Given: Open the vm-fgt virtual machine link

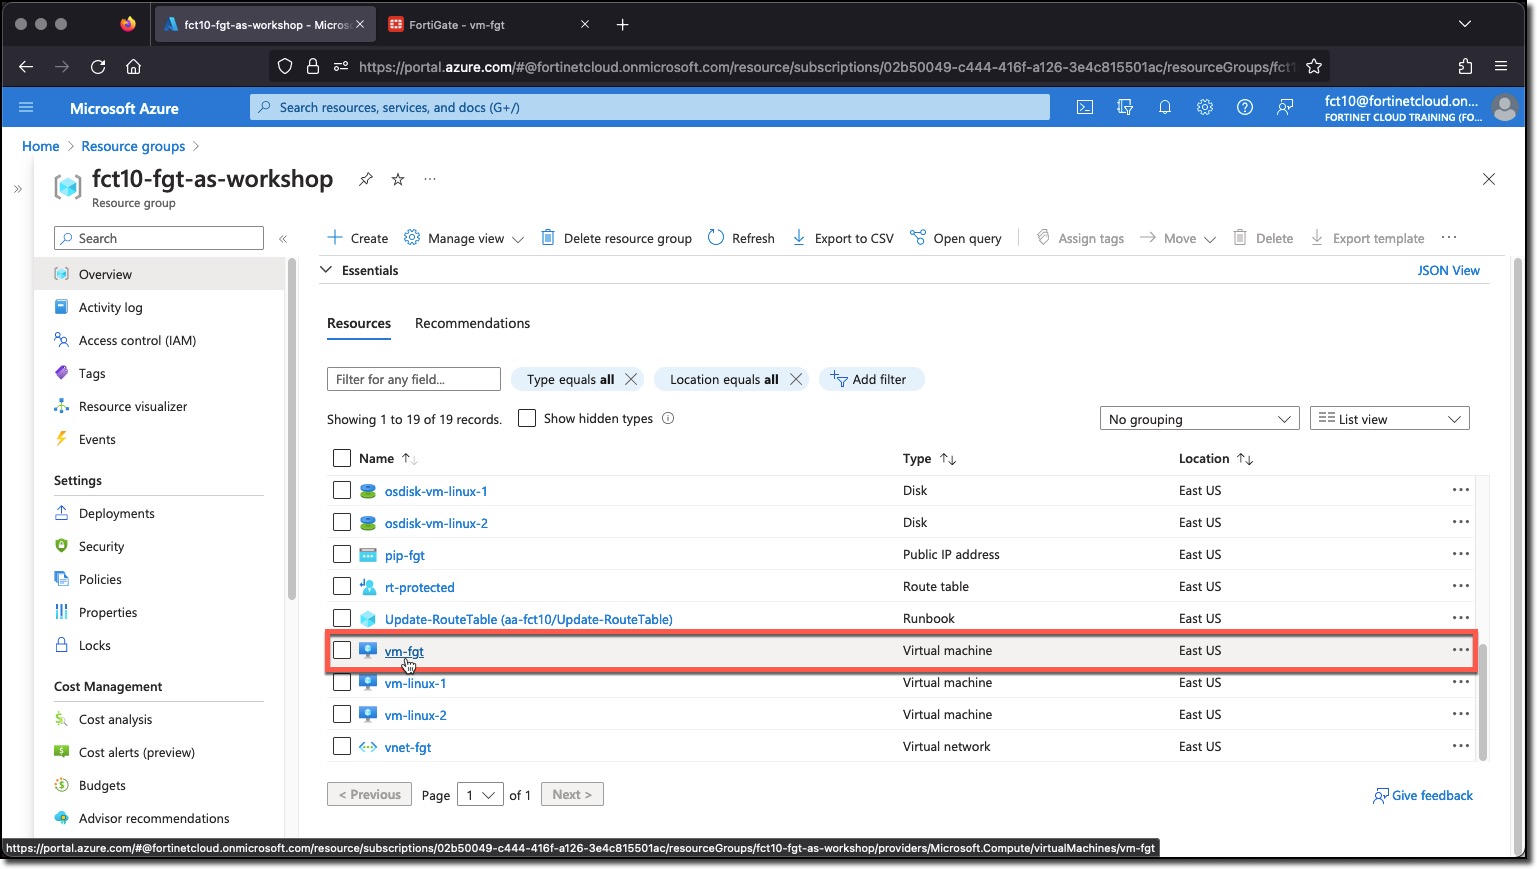Looking at the screenshot, I should coord(404,651).
